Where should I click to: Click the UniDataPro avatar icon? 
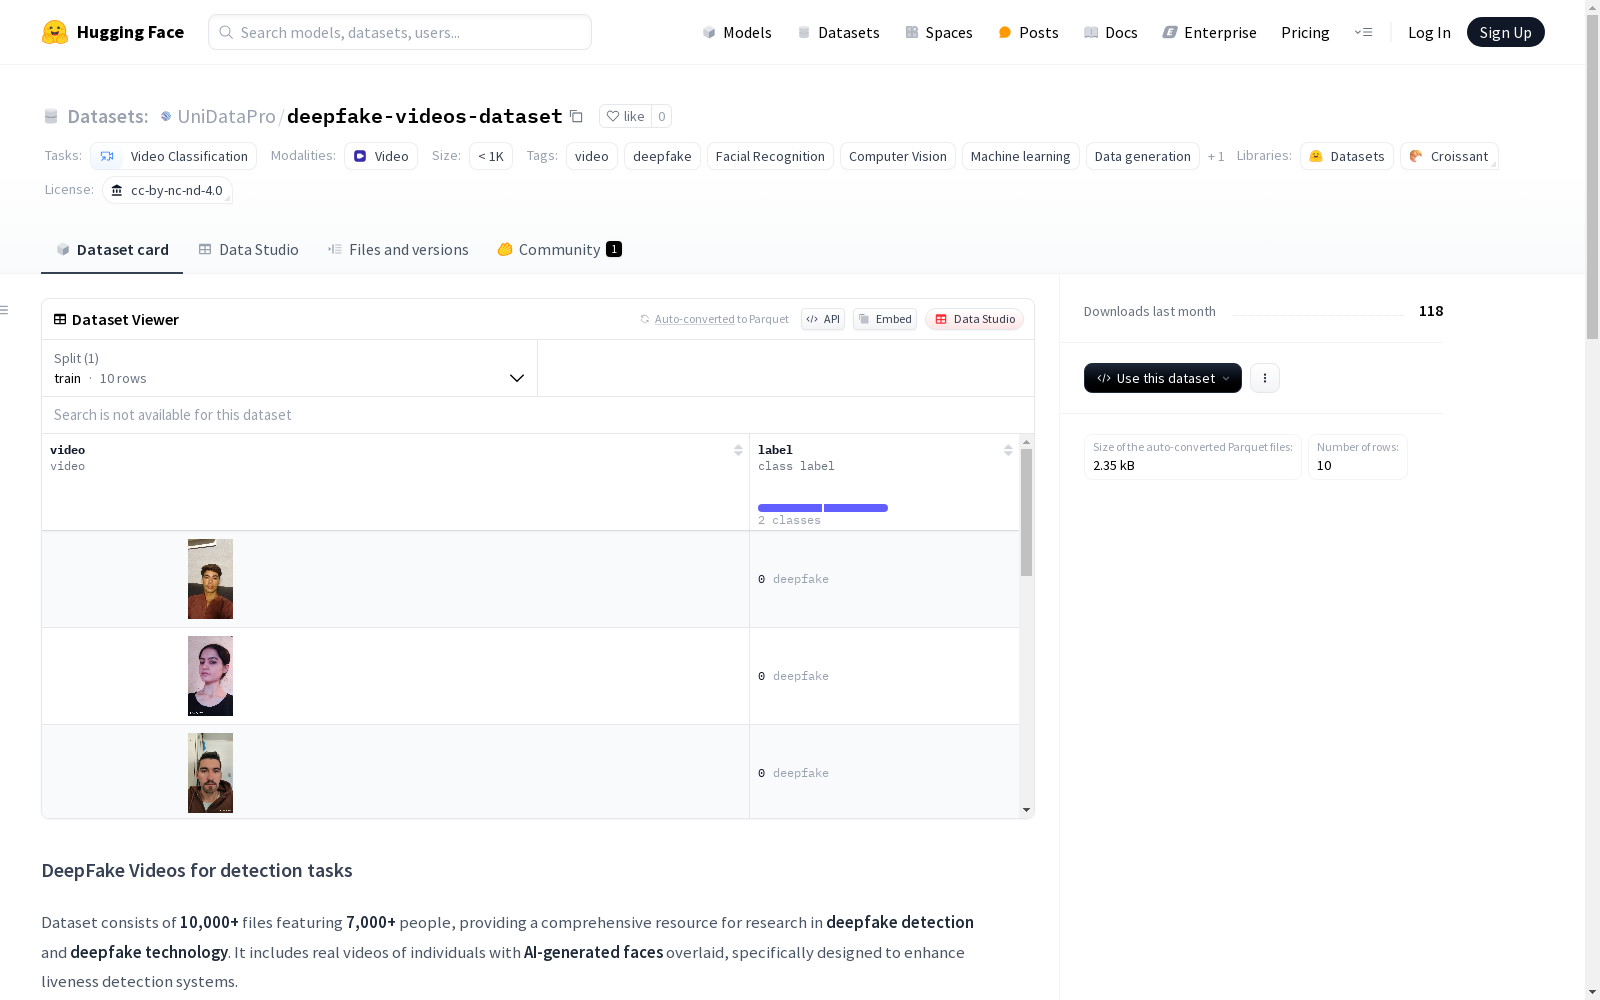pos(166,116)
